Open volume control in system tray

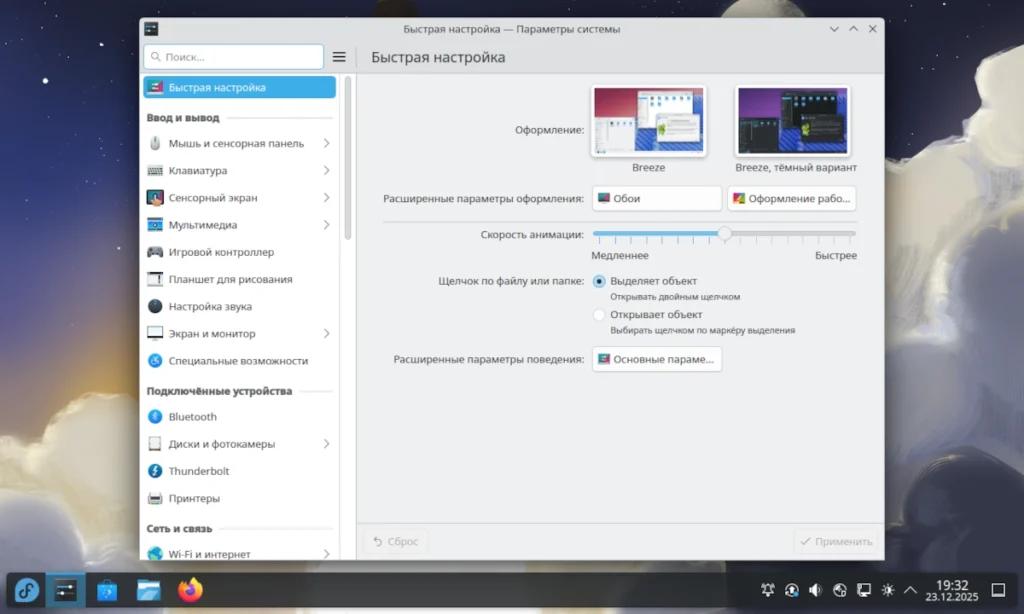pyautogui.click(x=816, y=590)
